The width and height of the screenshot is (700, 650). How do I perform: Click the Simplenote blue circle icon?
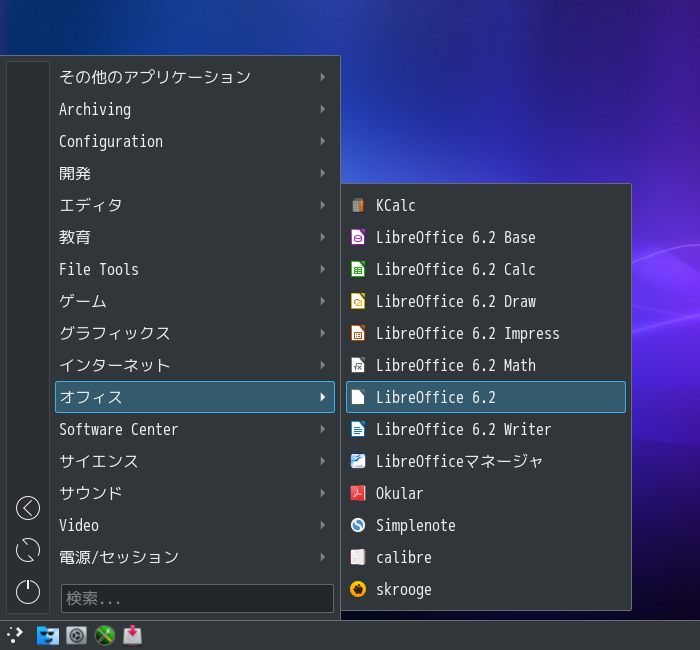point(358,525)
